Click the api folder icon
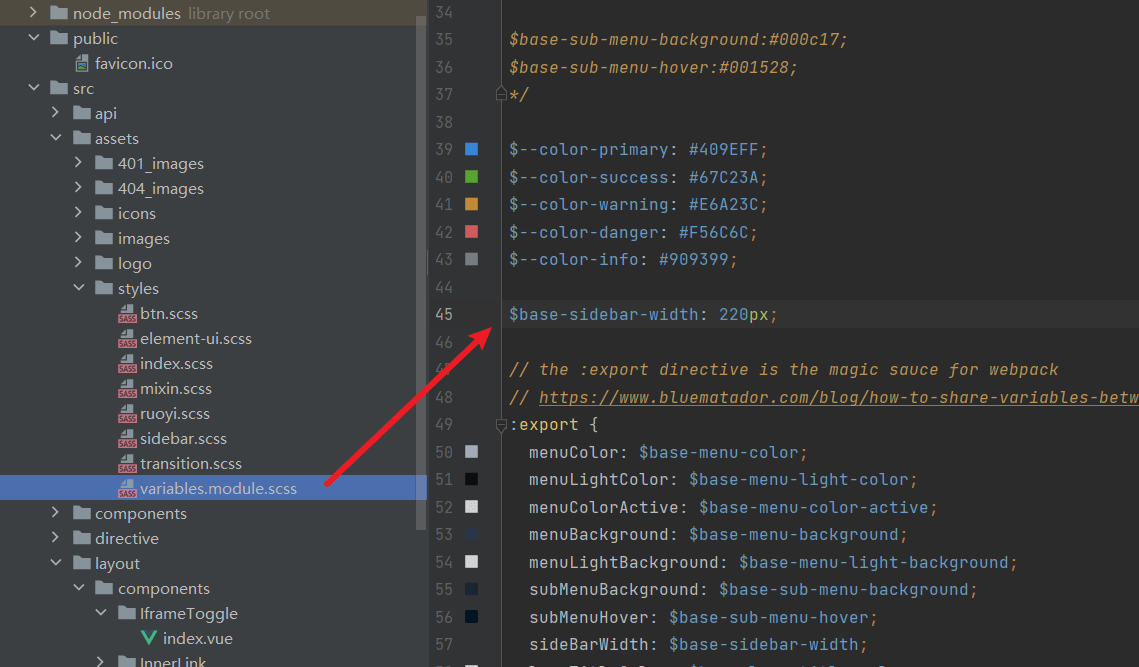The image size is (1139, 667). click(x=81, y=113)
